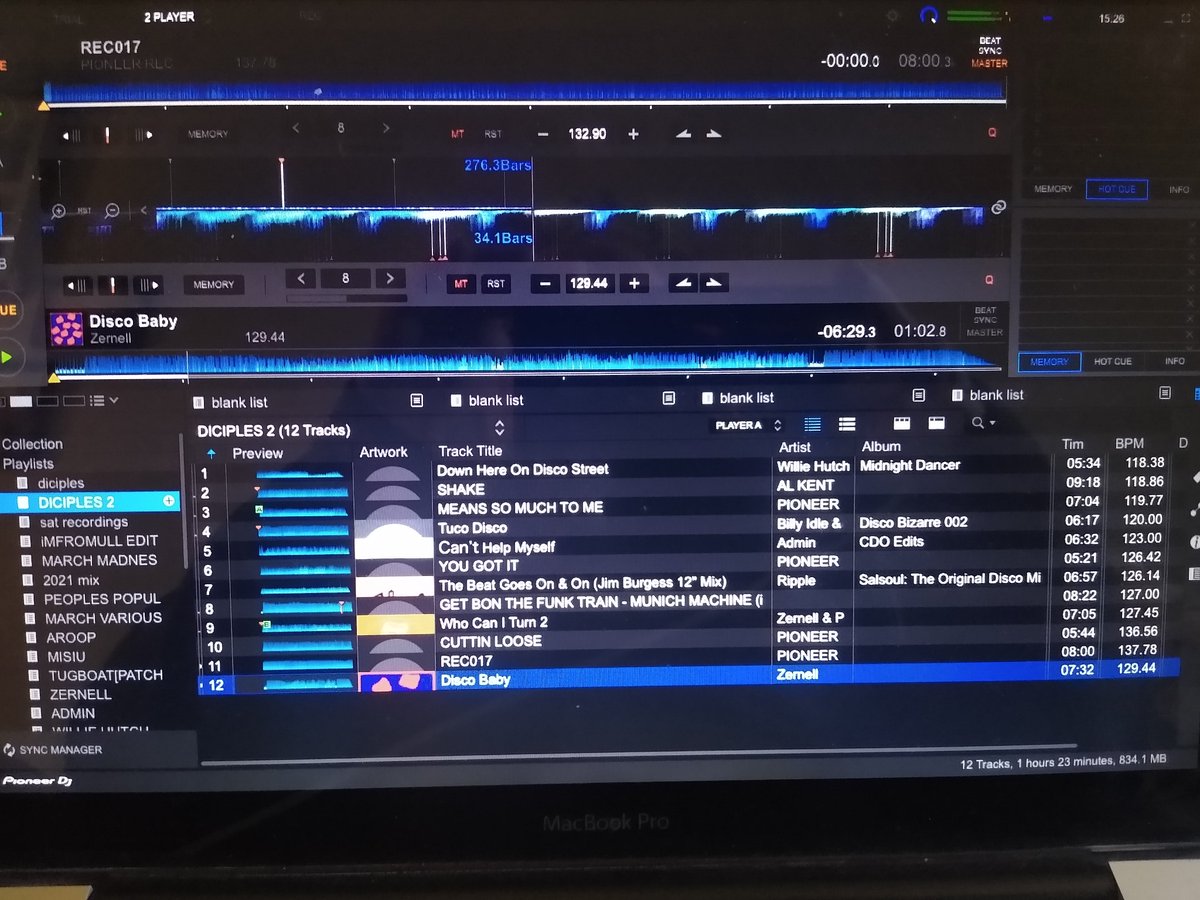The width and height of the screenshot is (1200, 900).
Task: Reset tempo RST on 129.44 deck
Action: (x=496, y=284)
